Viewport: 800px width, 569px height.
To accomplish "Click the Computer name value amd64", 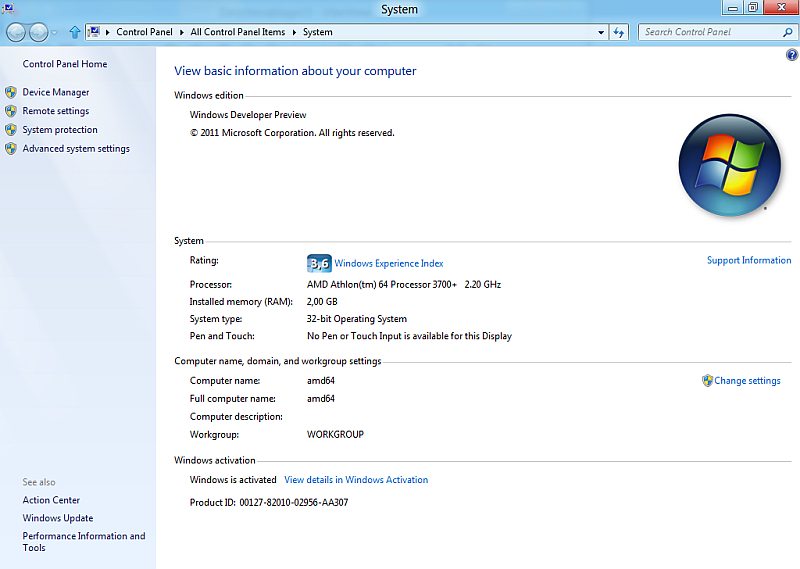I will point(320,381).
